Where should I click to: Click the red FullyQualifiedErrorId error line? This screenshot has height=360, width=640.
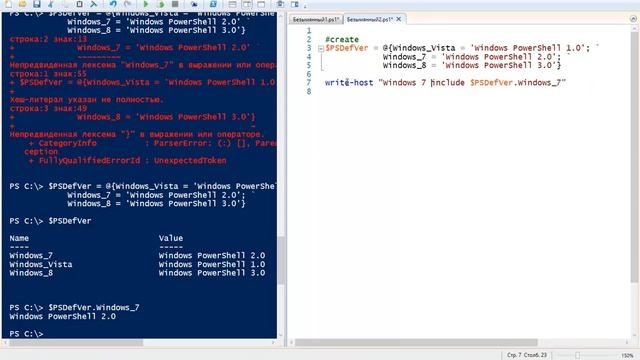(127, 161)
